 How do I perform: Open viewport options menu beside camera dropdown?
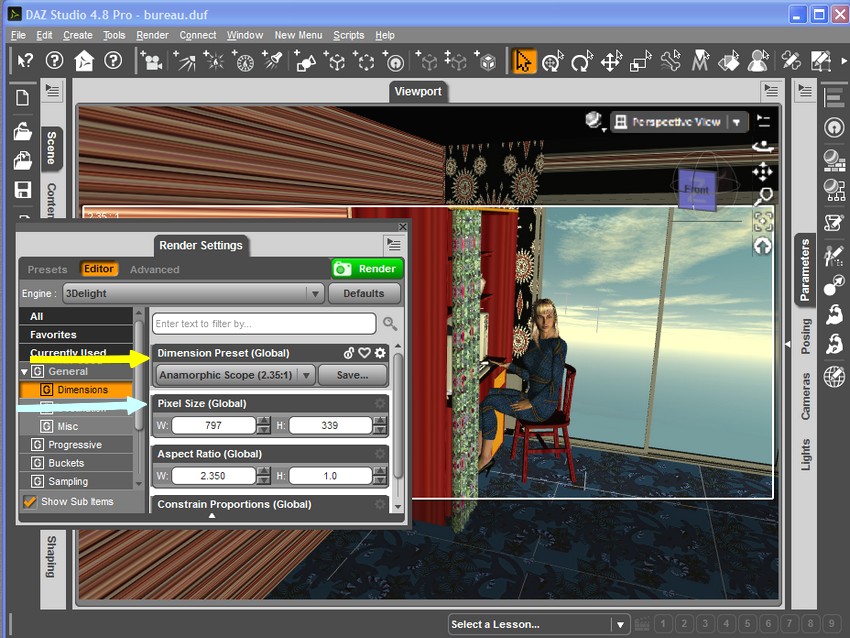tap(763, 120)
